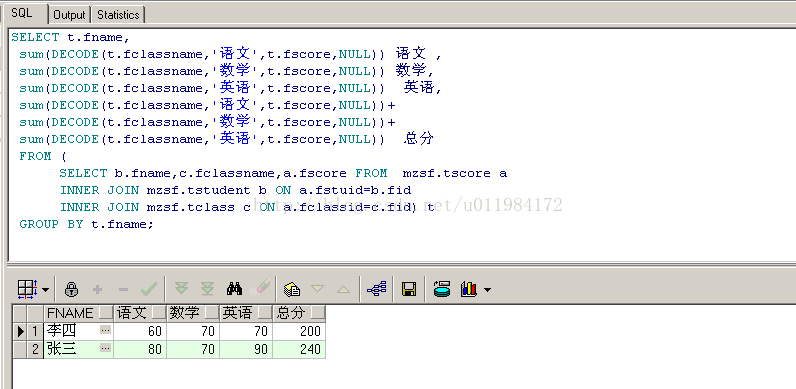
Task: Click sort button in 数学 header
Action: (x=212, y=312)
